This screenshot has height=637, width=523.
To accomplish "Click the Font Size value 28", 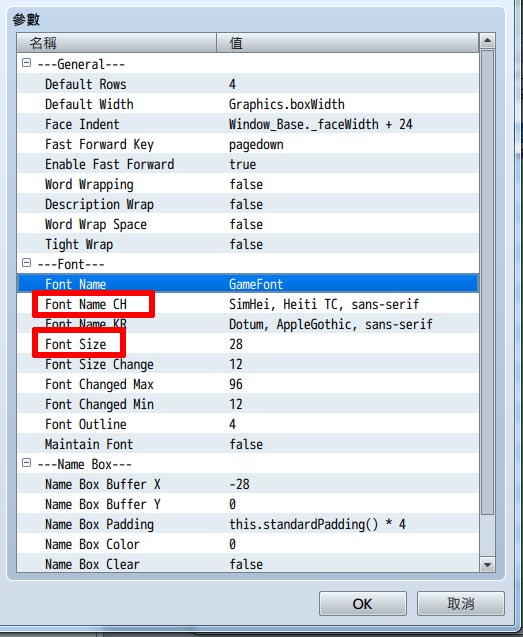I will [x=236, y=344].
